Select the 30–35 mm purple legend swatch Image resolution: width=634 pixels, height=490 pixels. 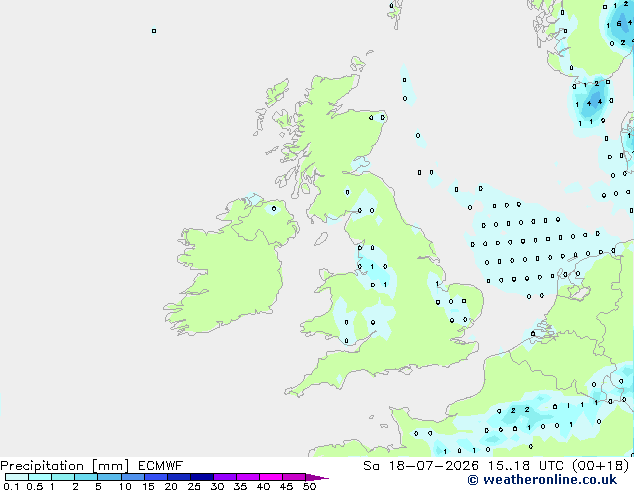225,477
